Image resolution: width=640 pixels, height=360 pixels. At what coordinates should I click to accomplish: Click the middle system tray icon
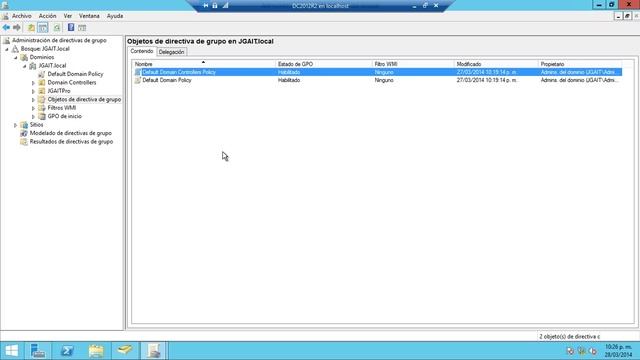[582, 351]
